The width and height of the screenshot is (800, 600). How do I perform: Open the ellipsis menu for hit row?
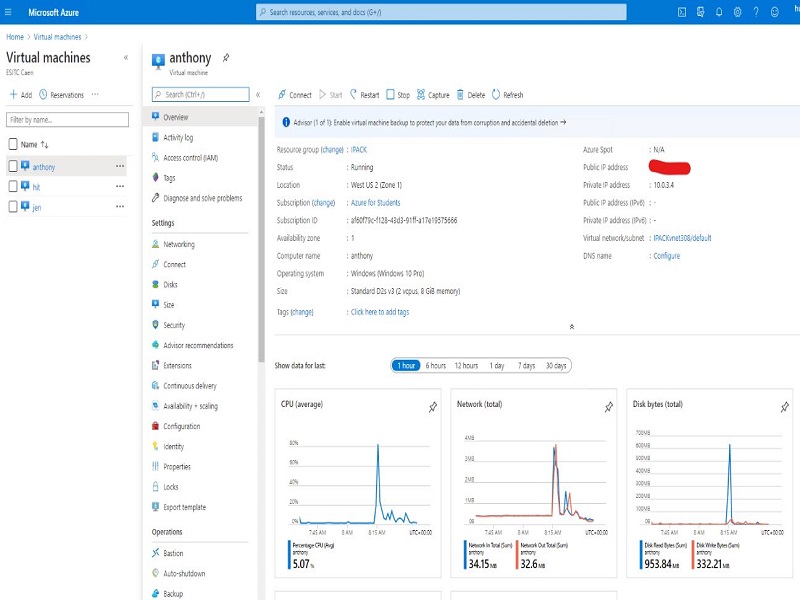(x=120, y=186)
